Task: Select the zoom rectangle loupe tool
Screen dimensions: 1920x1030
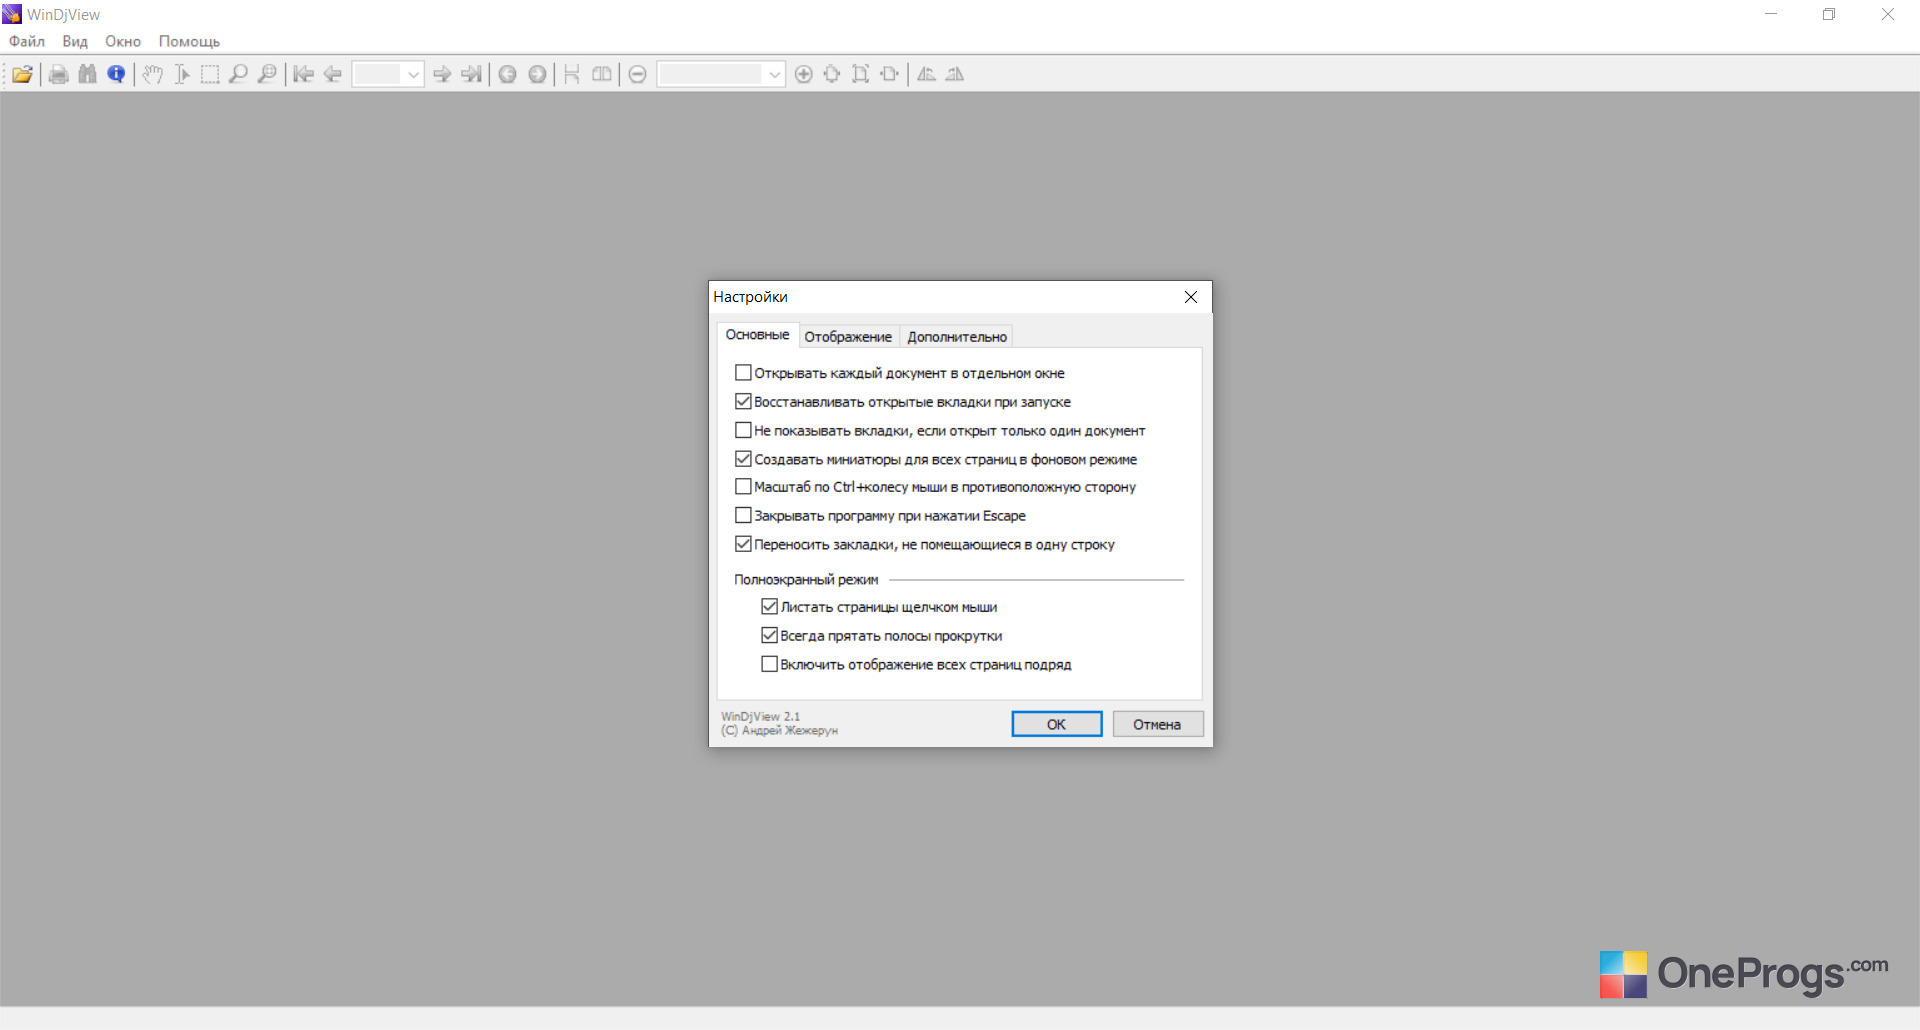Action: (267, 74)
